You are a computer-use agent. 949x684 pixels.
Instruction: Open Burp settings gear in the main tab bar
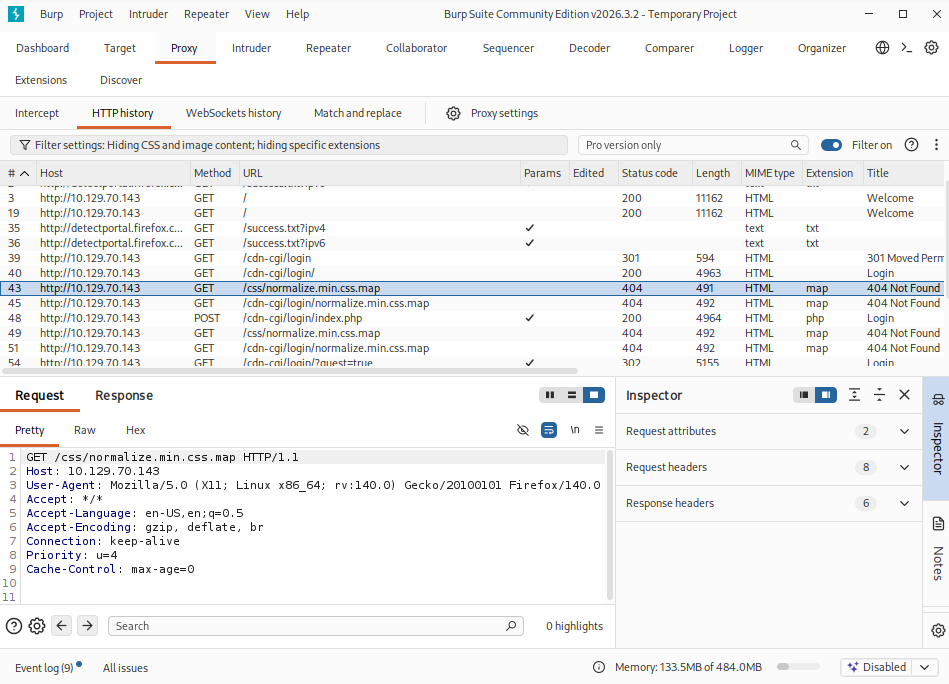point(931,48)
